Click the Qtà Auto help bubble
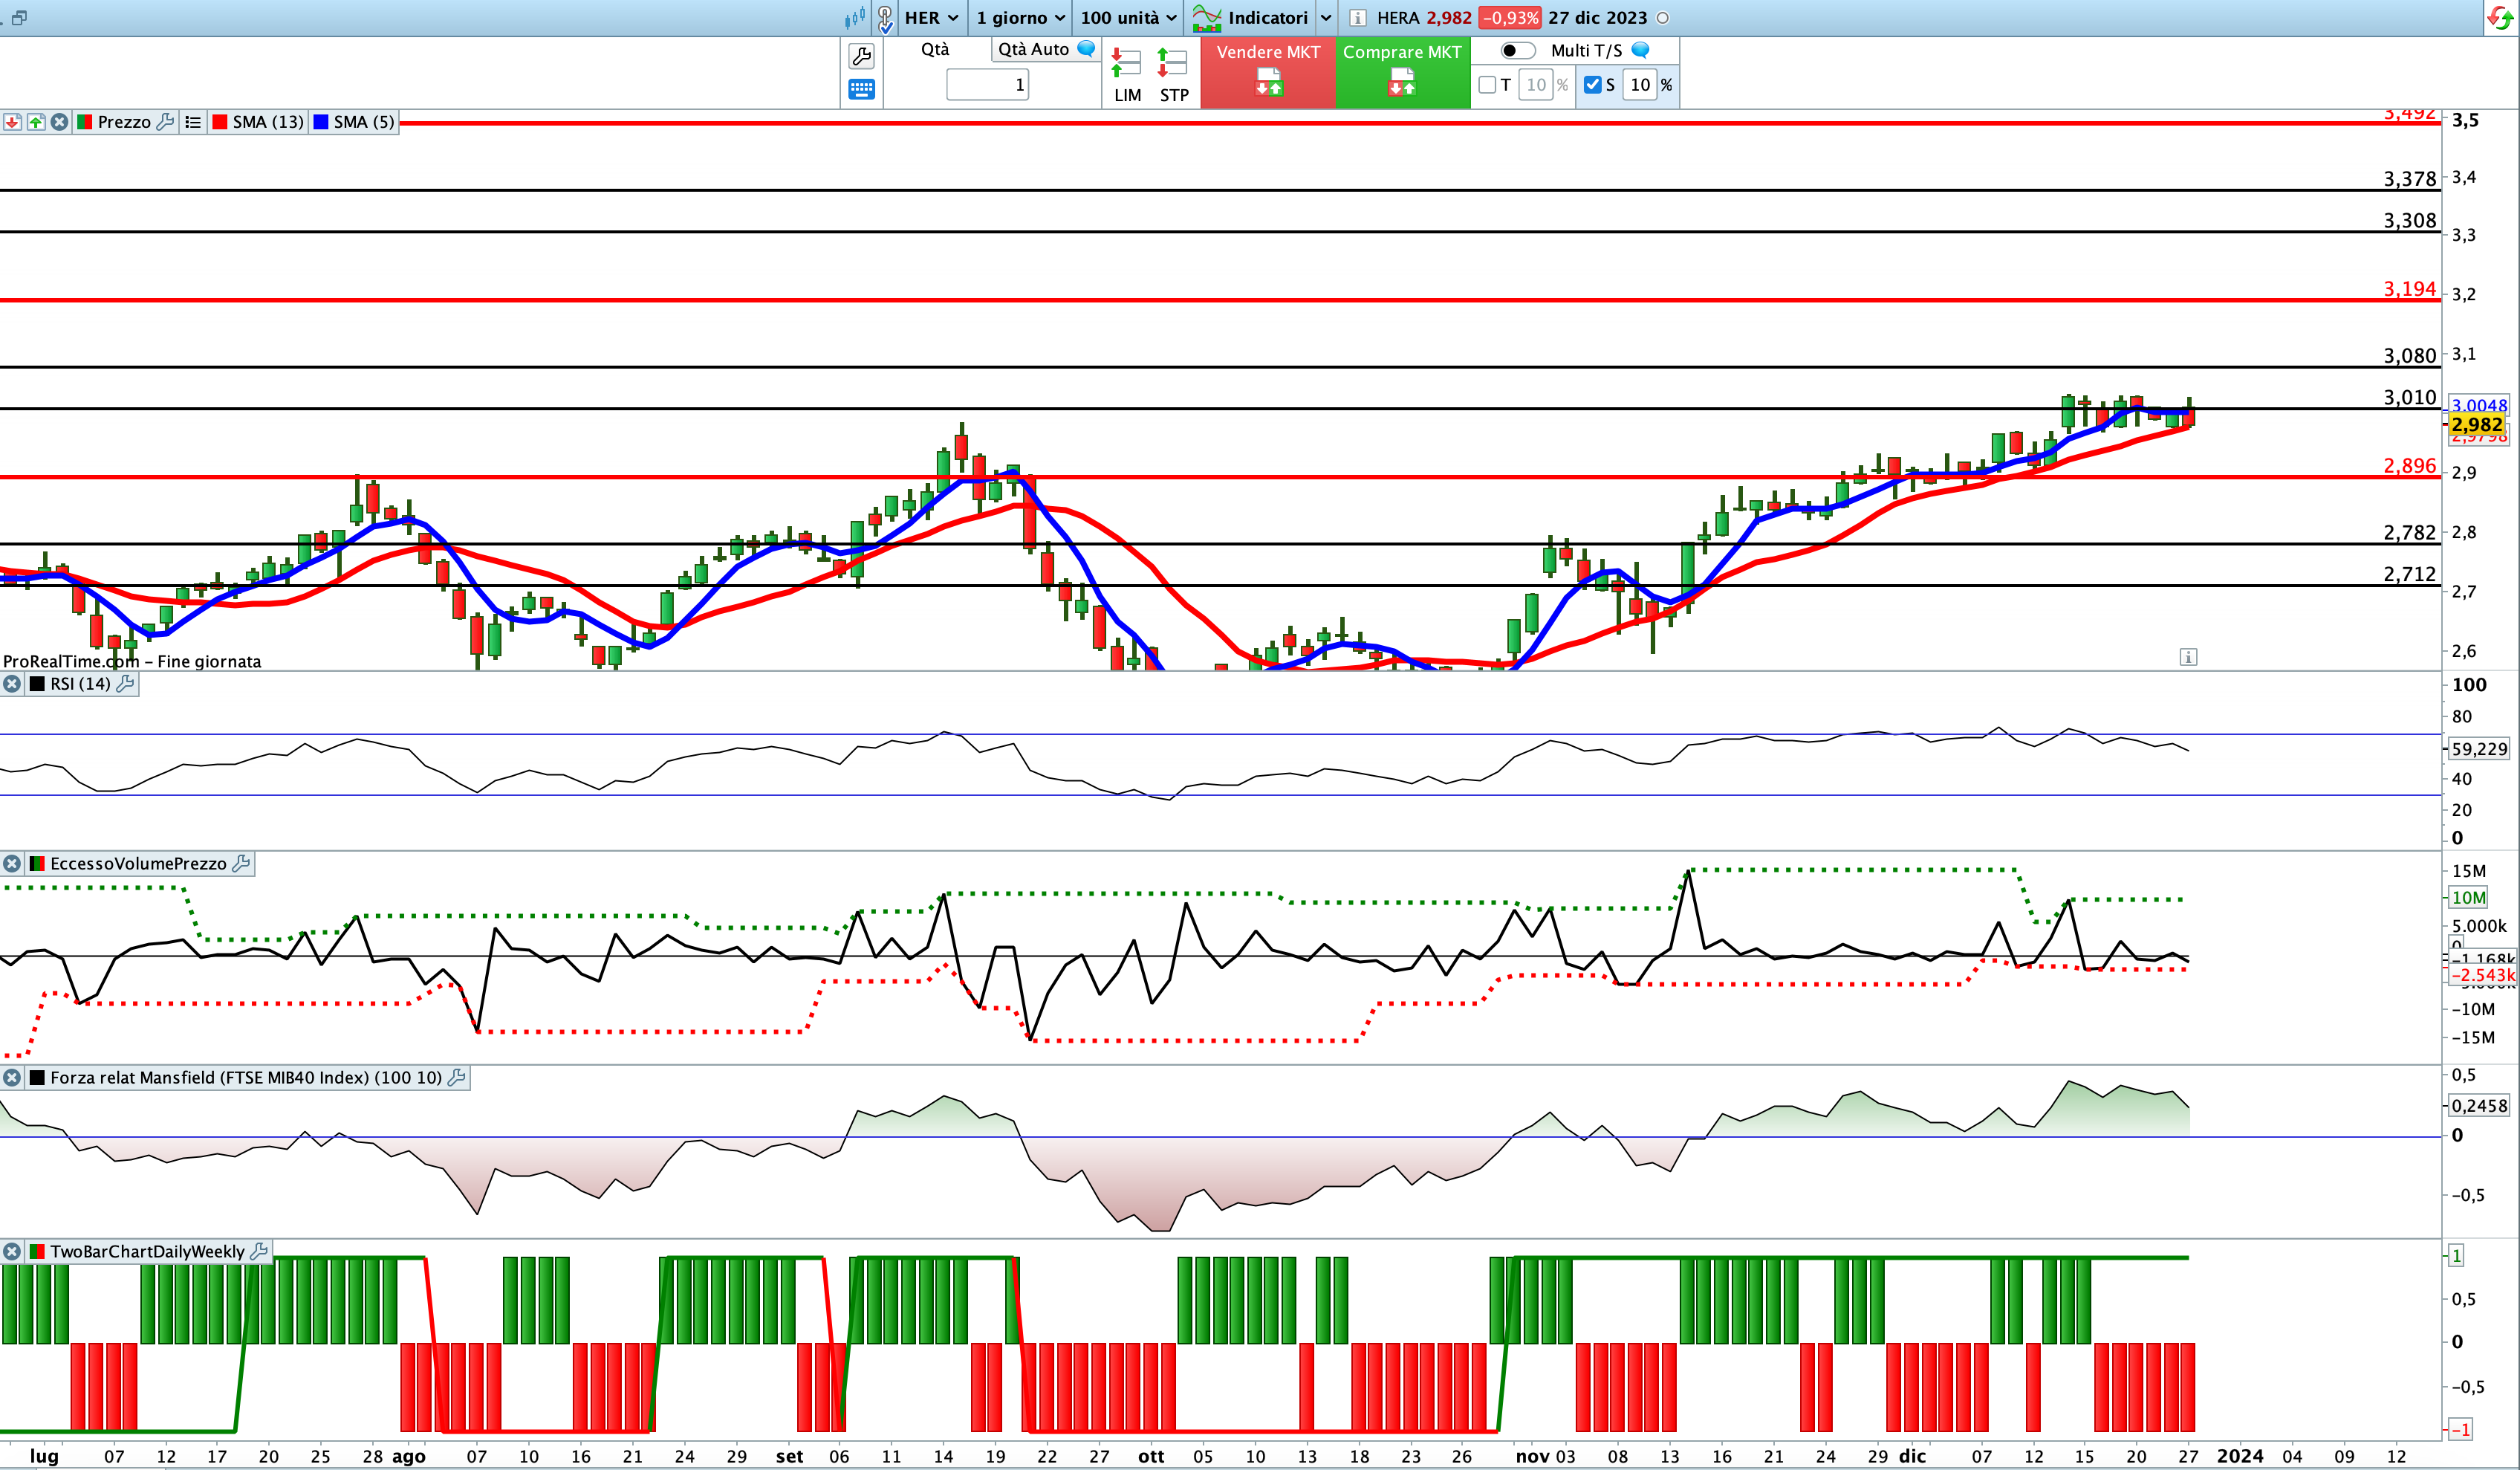This screenshot has width=2520, height=1470. [1086, 48]
